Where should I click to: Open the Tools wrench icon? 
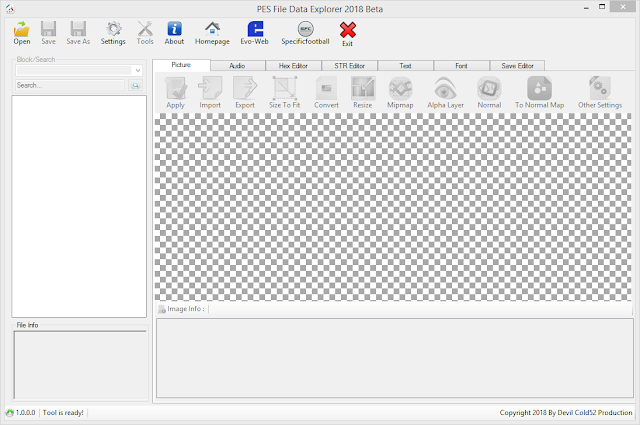[145, 29]
